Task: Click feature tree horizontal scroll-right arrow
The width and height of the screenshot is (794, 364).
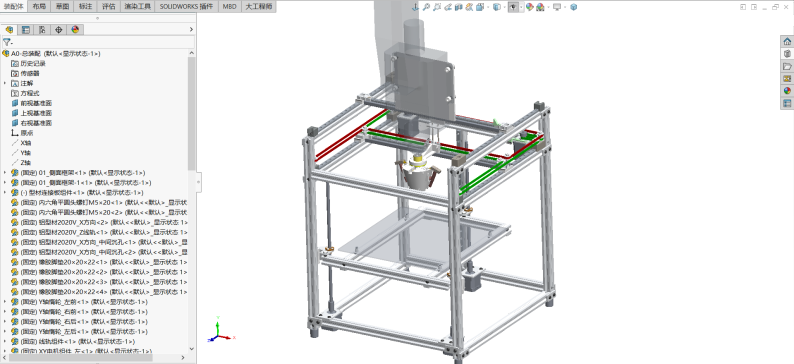Action: 184,357
